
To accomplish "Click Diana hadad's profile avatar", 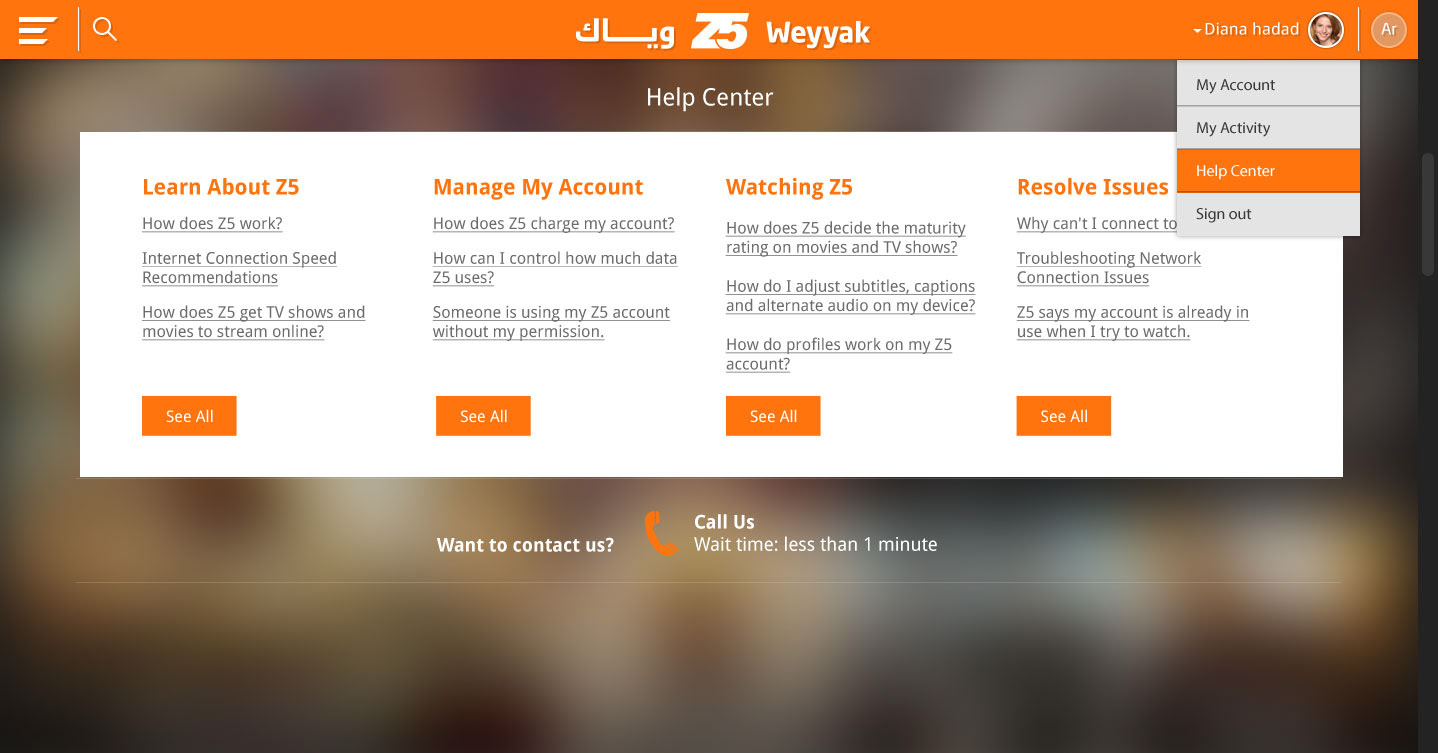I will (1326, 30).
